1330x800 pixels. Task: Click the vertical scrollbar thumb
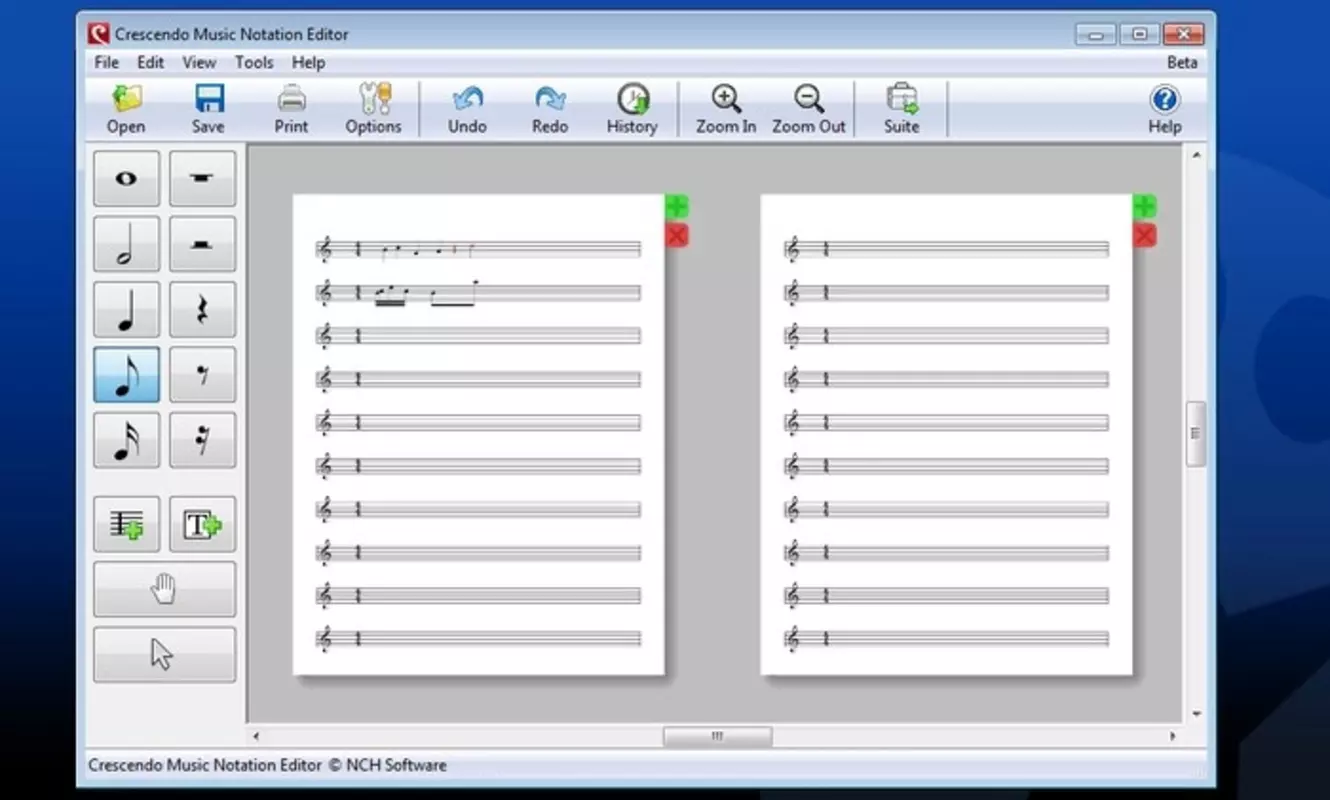pos(1195,433)
